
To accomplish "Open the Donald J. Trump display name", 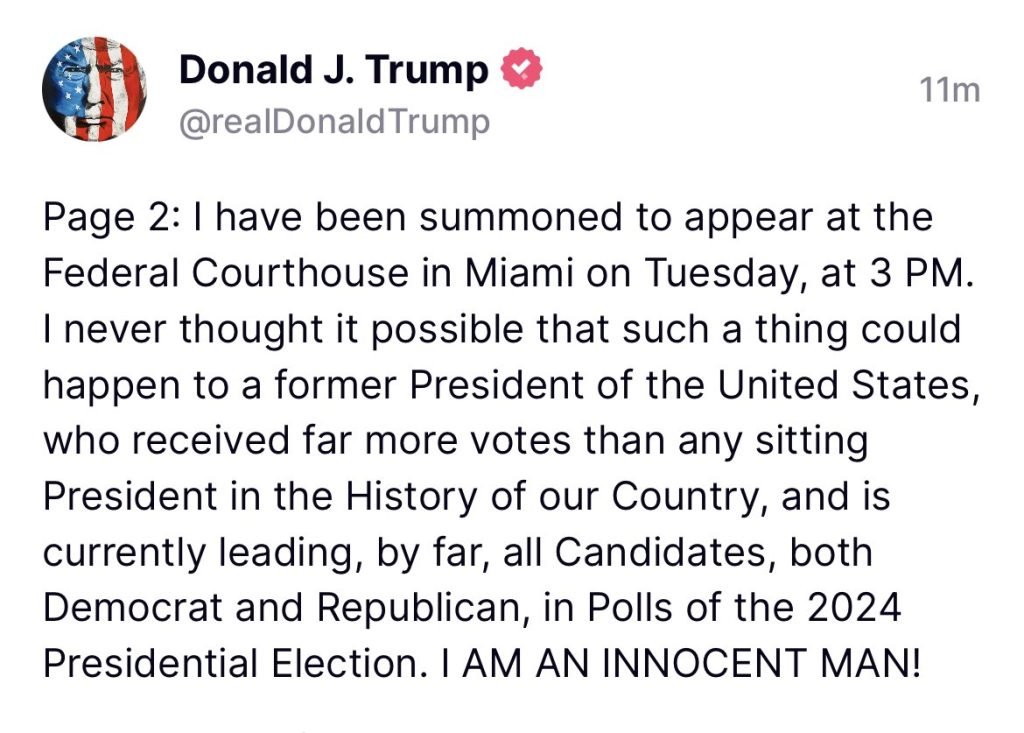I will tap(334, 70).
